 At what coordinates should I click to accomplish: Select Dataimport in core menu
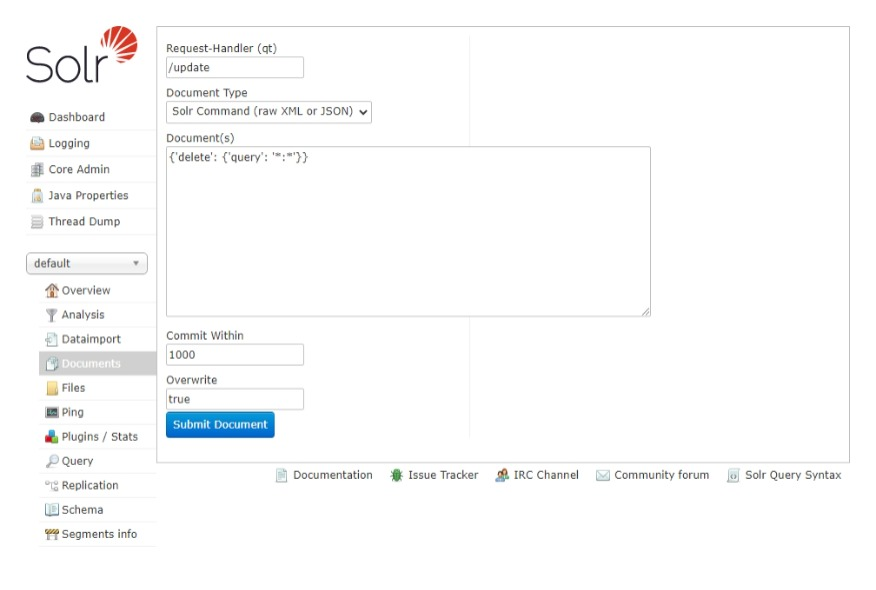point(91,339)
